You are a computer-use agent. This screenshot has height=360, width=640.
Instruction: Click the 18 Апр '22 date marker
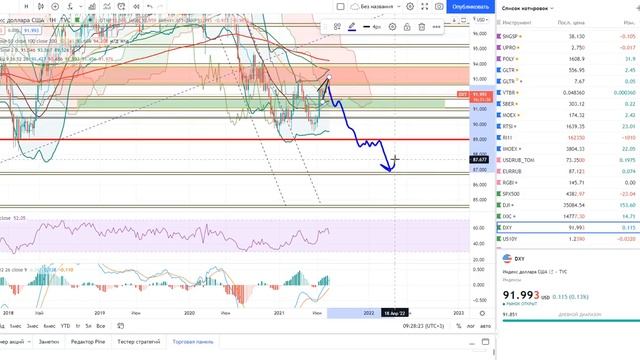click(395, 313)
